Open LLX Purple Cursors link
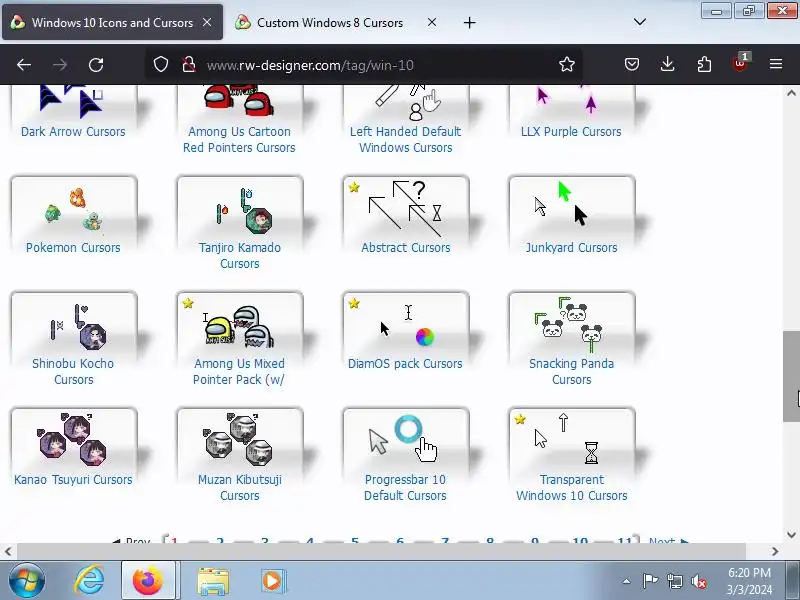Viewport: 800px width, 600px height. point(571,132)
